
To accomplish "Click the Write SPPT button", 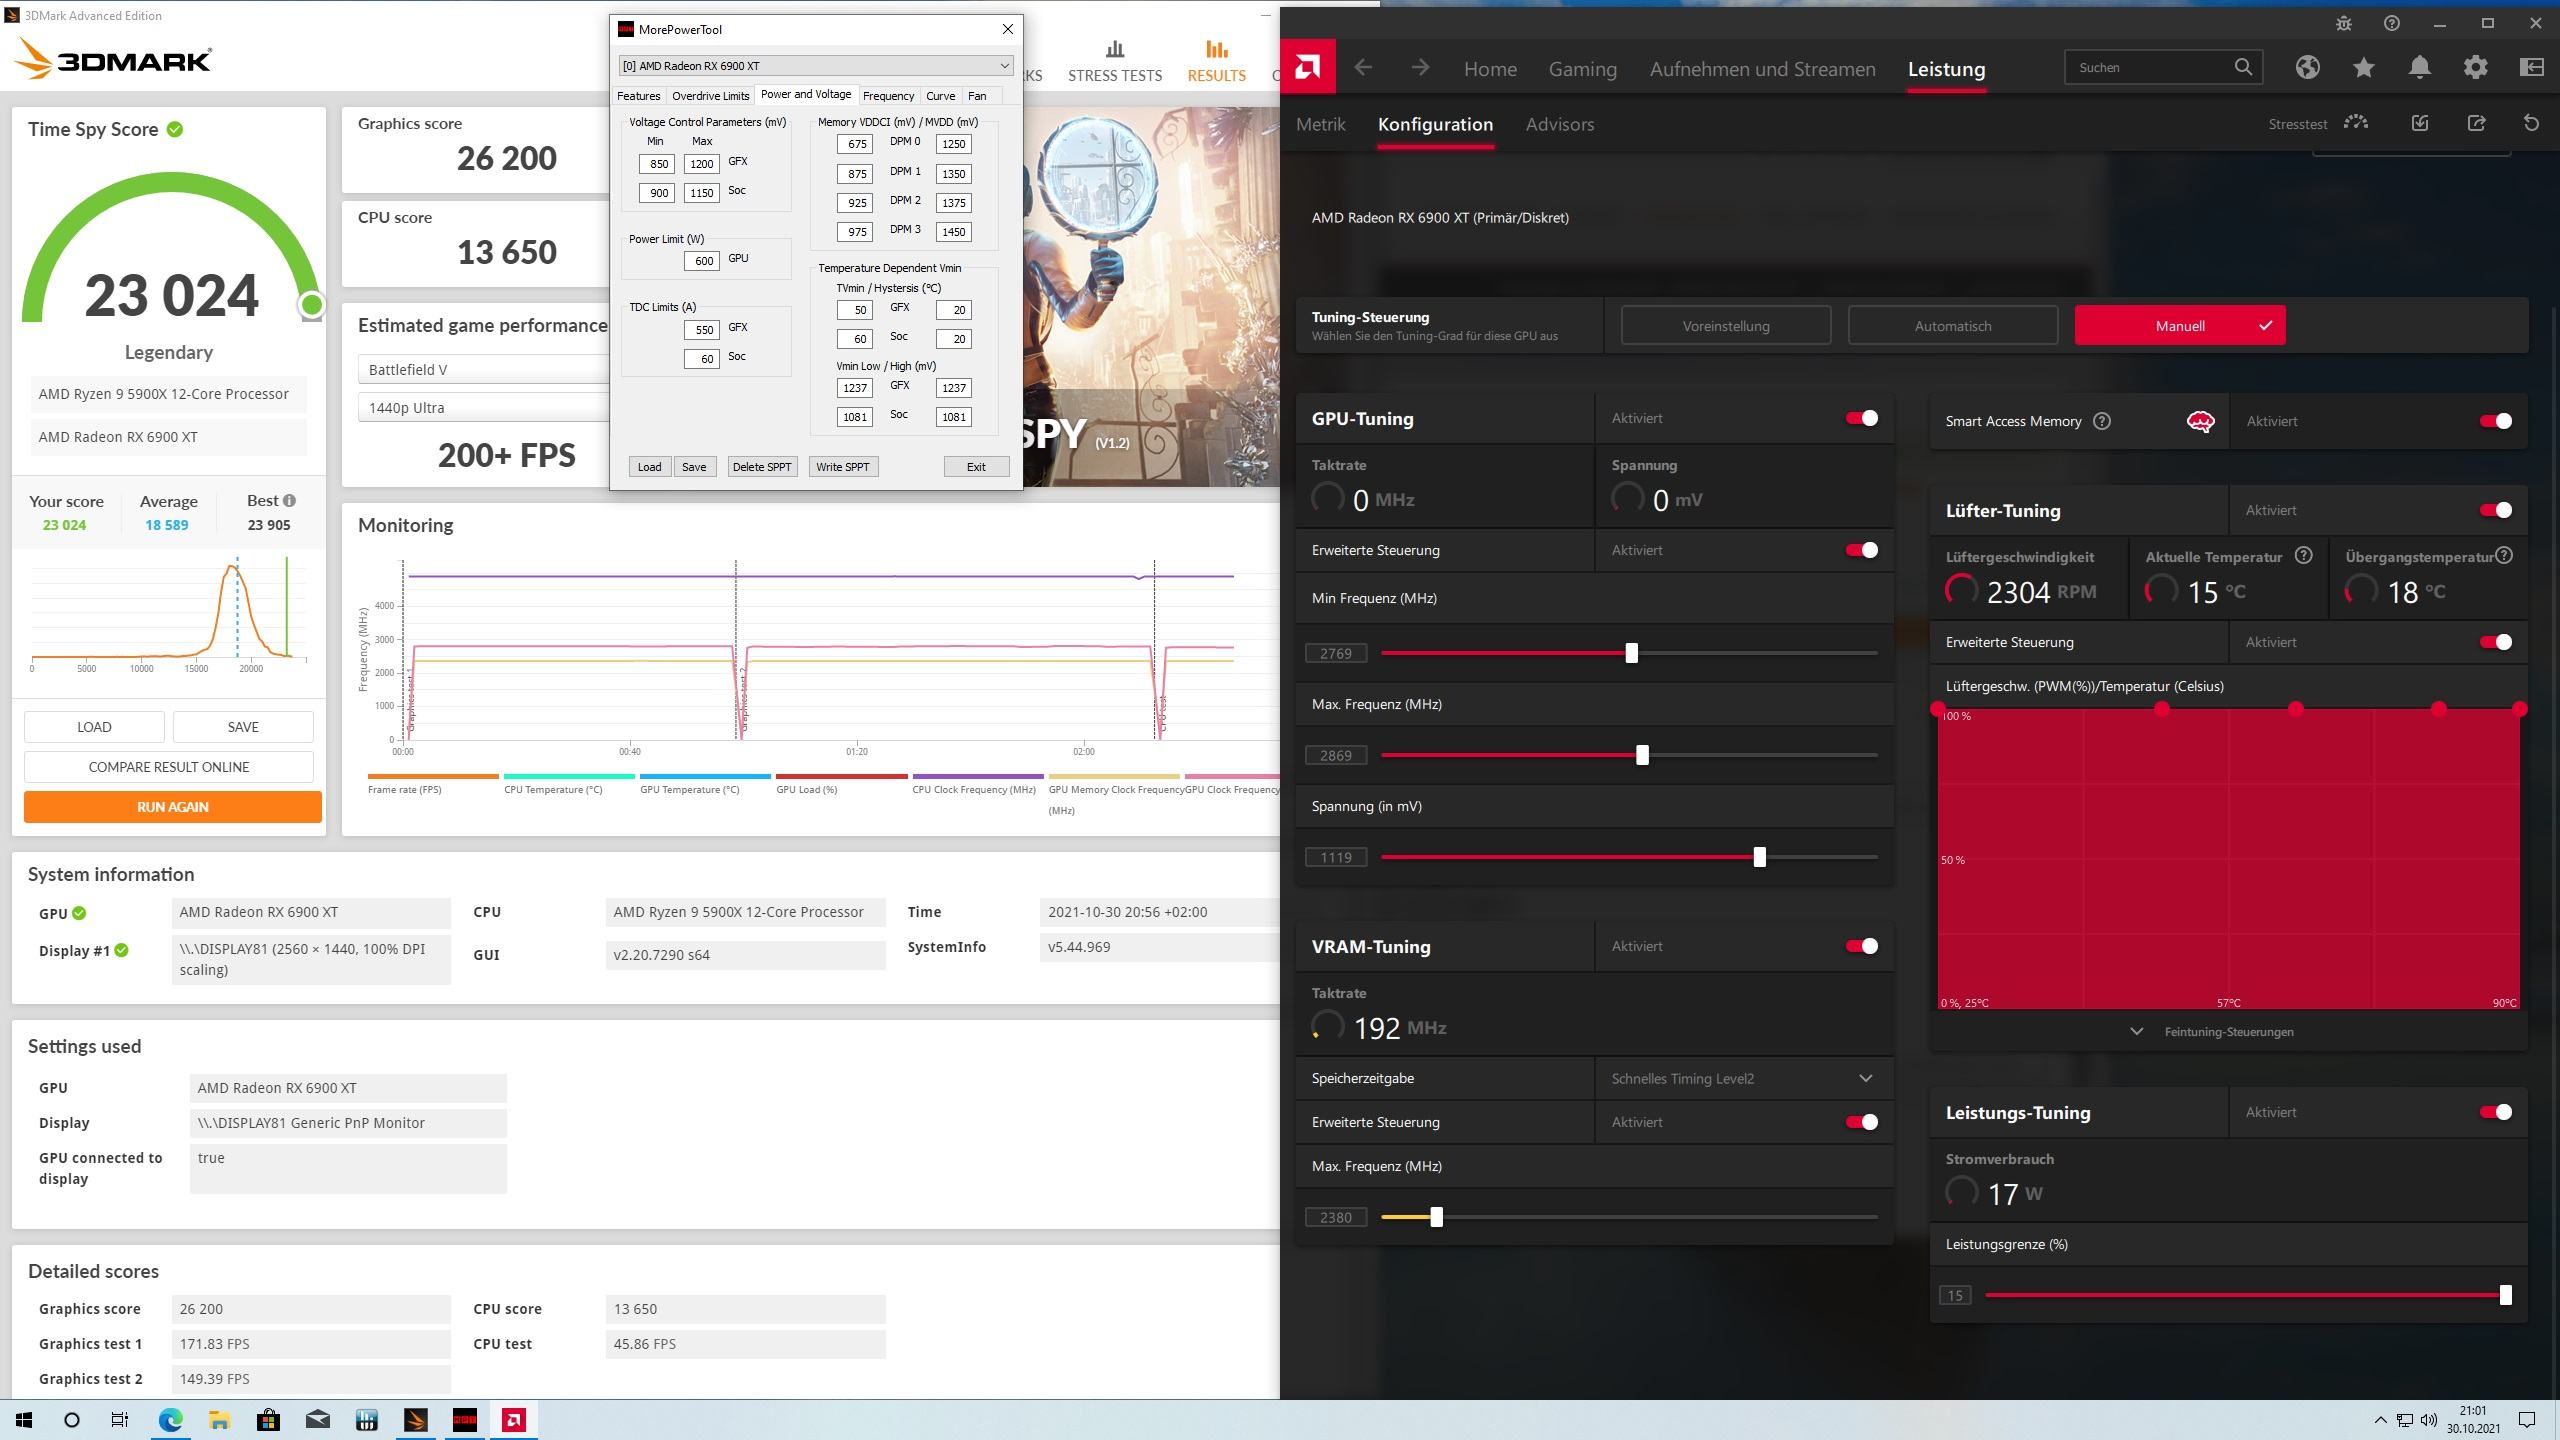I will coord(842,467).
